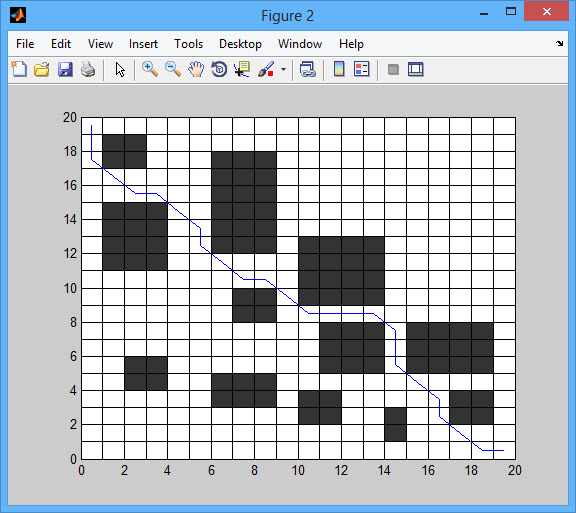576x513 pixels.
Task: Insert a colorbar via toolbar
Action: tap(339, 69)
